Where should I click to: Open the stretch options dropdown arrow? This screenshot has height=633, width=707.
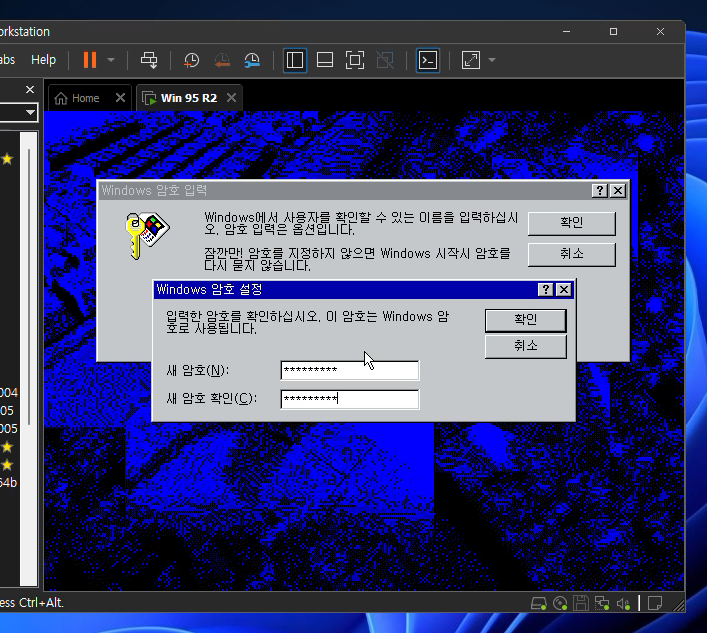pos(492,60)
